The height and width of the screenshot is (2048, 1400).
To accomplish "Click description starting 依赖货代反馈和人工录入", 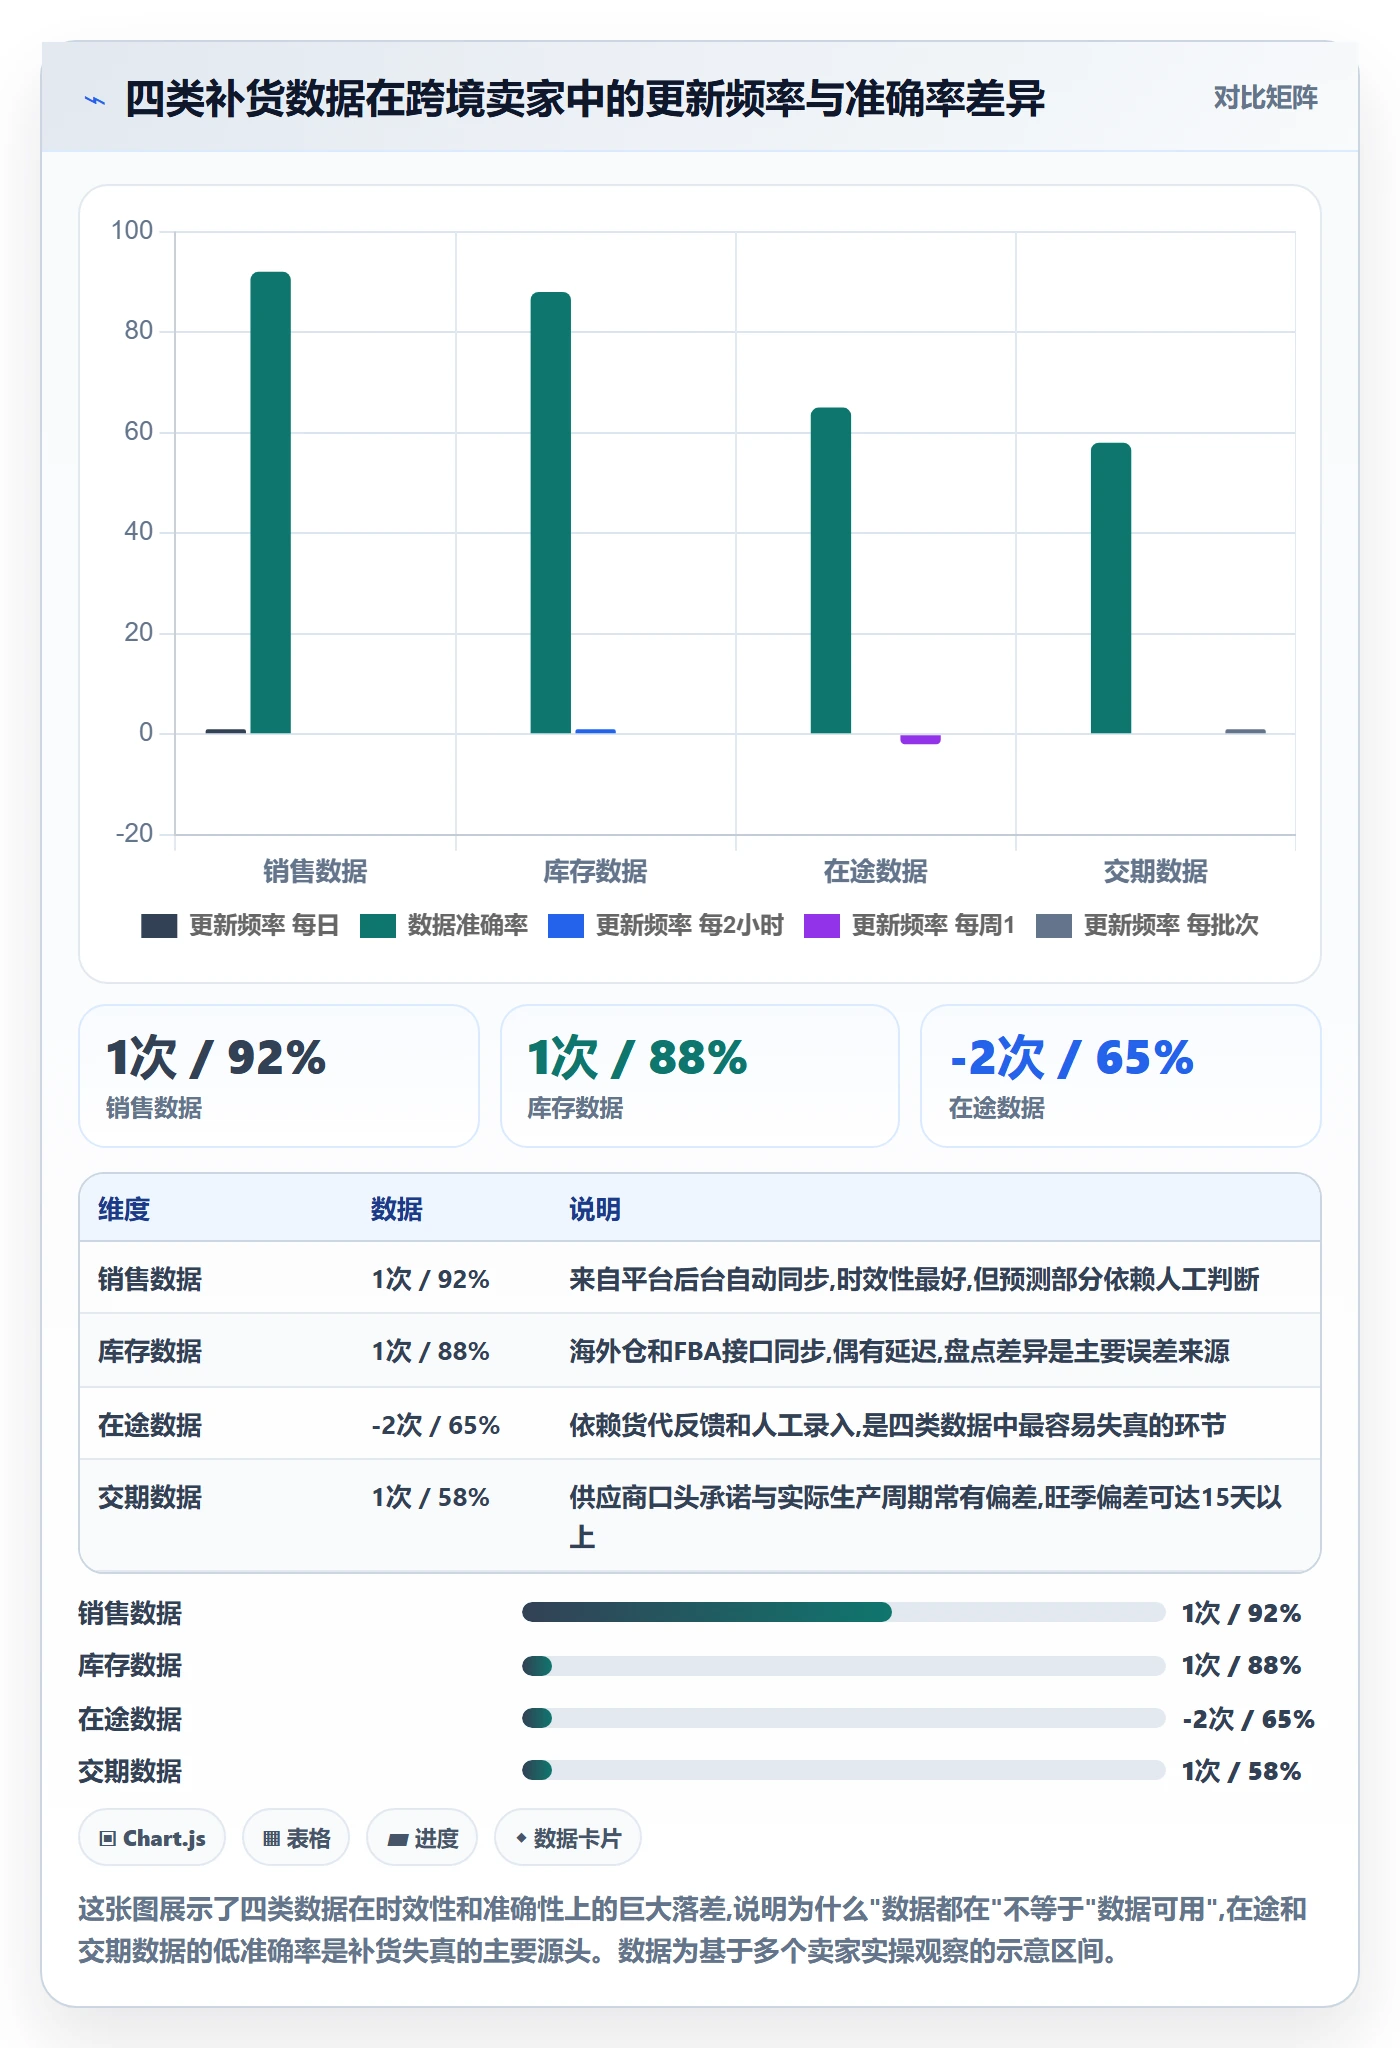I will (x=897, y=1425).
